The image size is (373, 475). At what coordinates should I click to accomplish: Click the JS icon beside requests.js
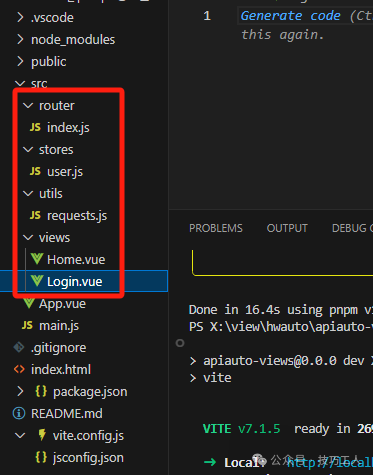coord(35,215)
